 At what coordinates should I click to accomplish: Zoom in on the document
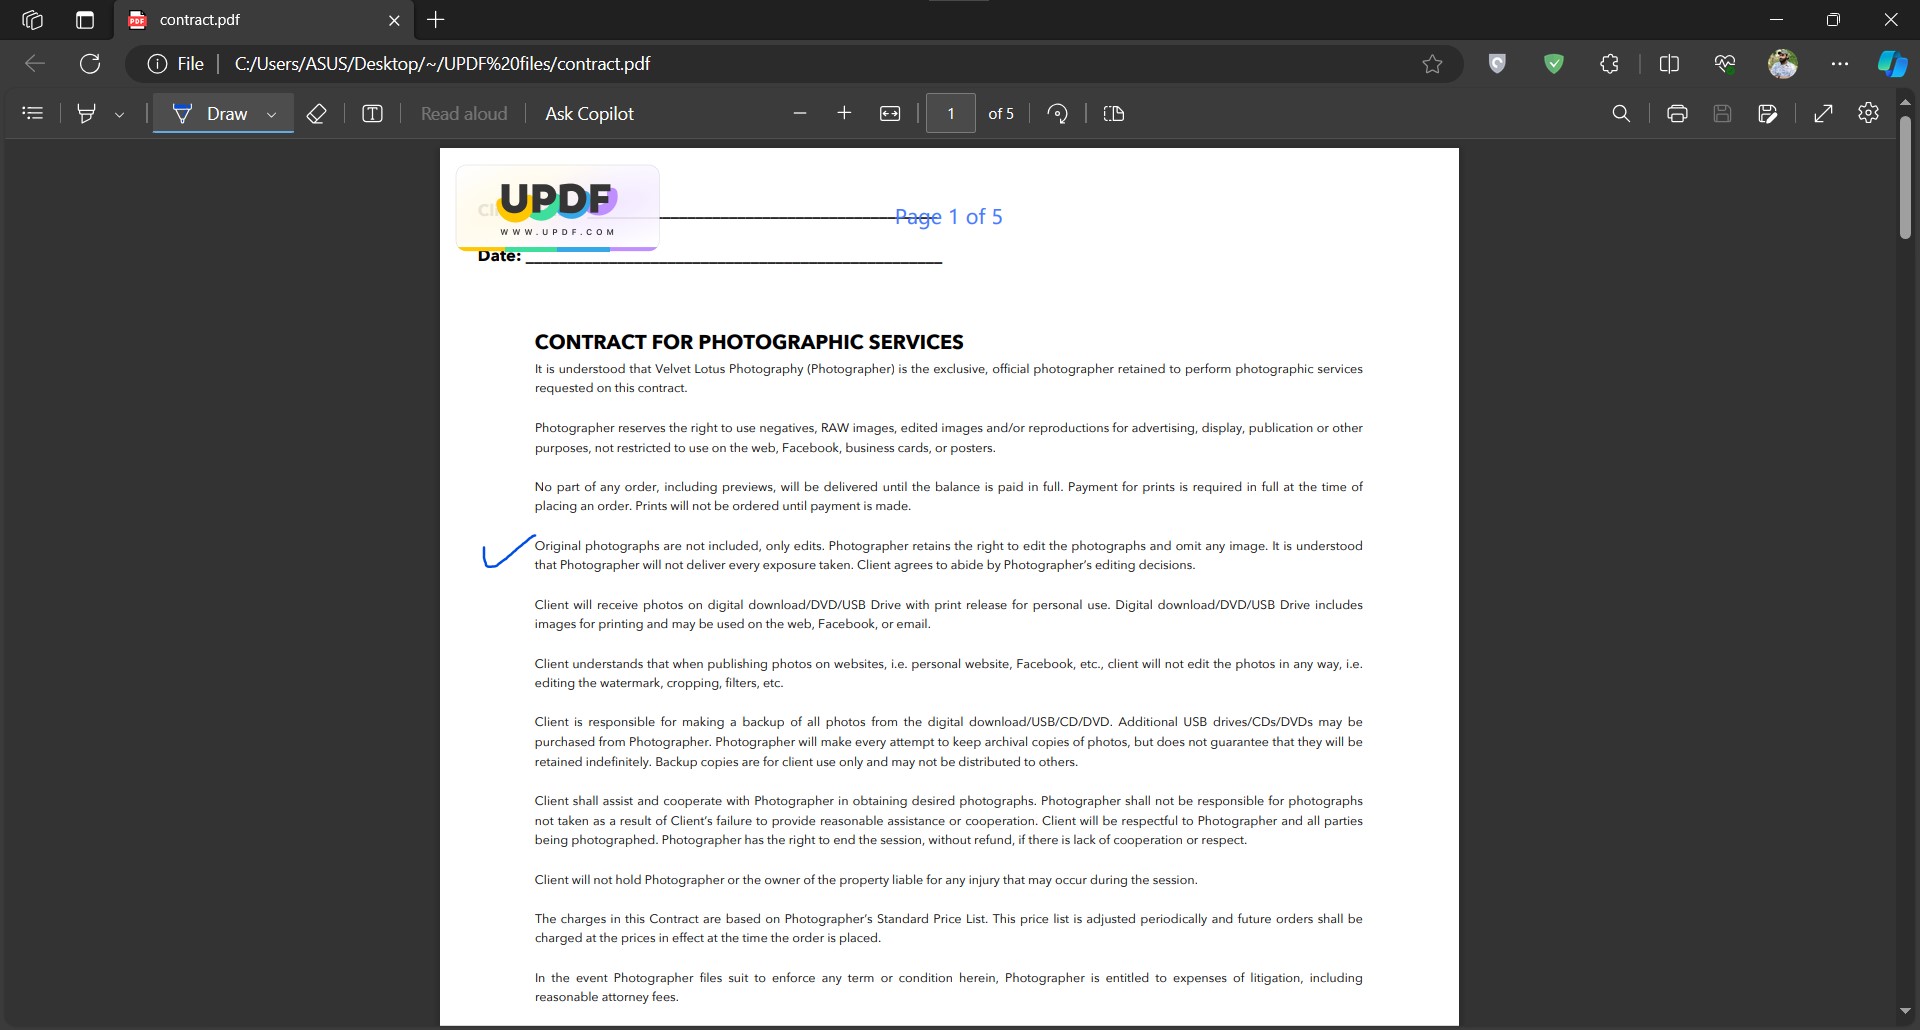(x=844, y=113)
